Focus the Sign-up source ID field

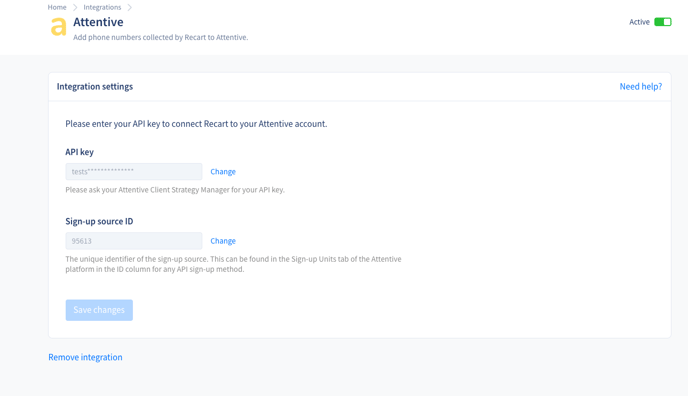click(x=134, y=241)
